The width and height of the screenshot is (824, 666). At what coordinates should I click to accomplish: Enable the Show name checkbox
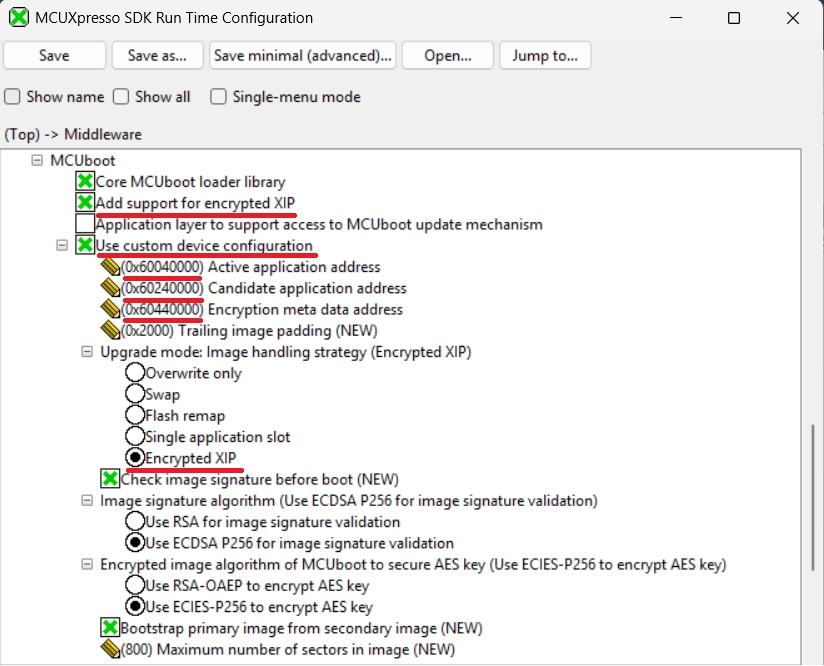[13, 97]
